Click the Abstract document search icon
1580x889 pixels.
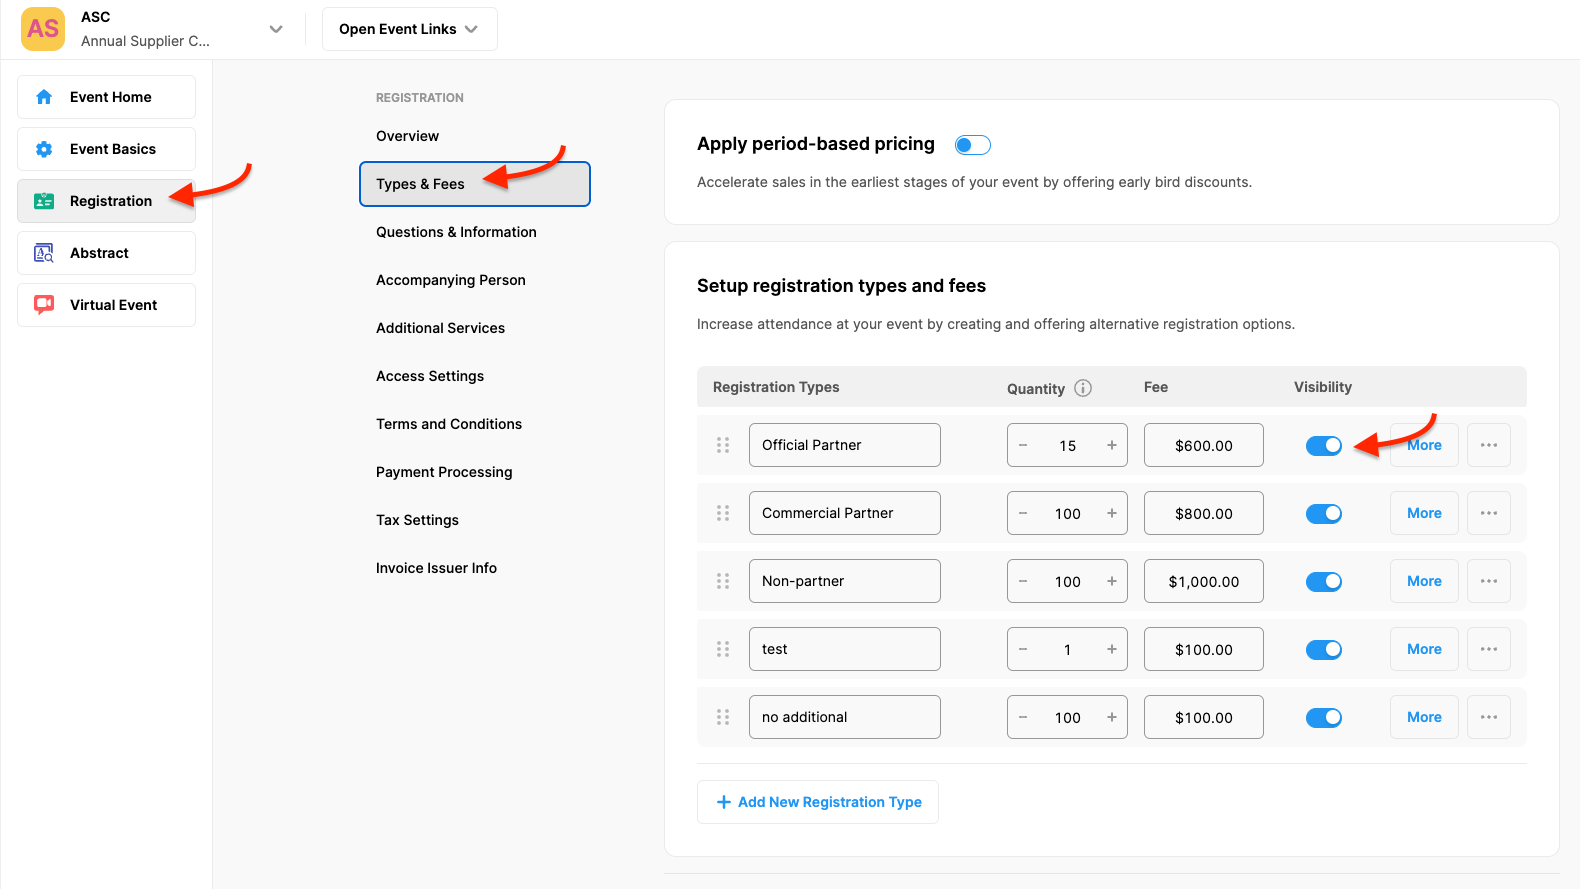(x=44, y=253)
